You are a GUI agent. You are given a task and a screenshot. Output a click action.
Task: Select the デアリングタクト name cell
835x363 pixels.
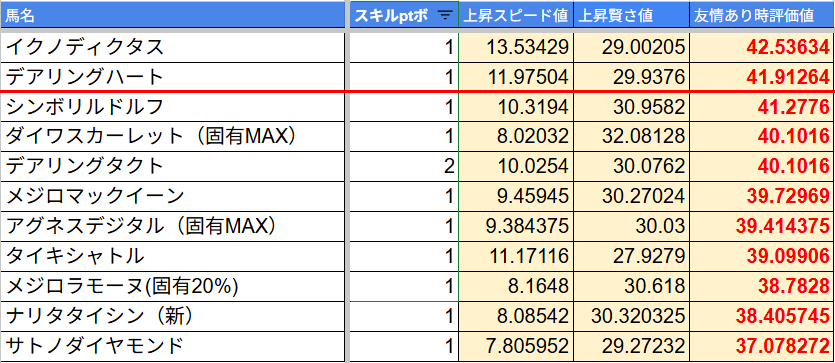[x=173, y=167]
